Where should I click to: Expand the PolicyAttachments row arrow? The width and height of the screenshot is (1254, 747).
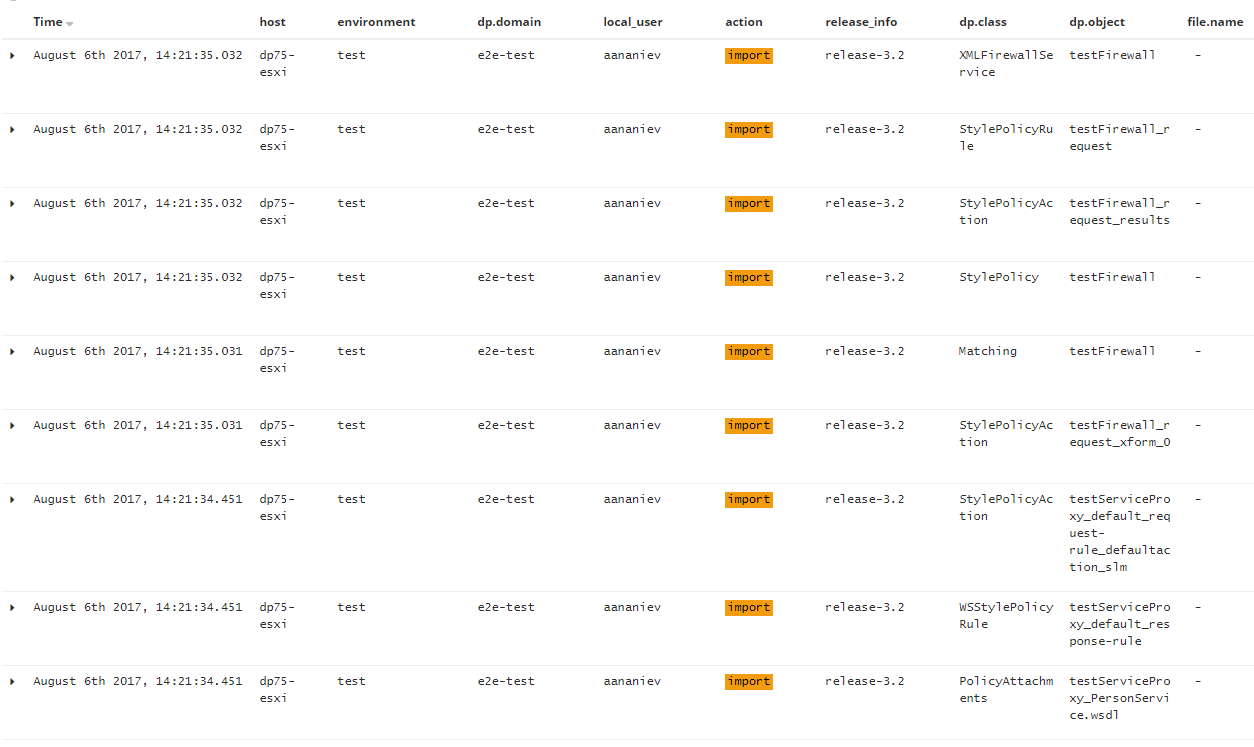12,682
